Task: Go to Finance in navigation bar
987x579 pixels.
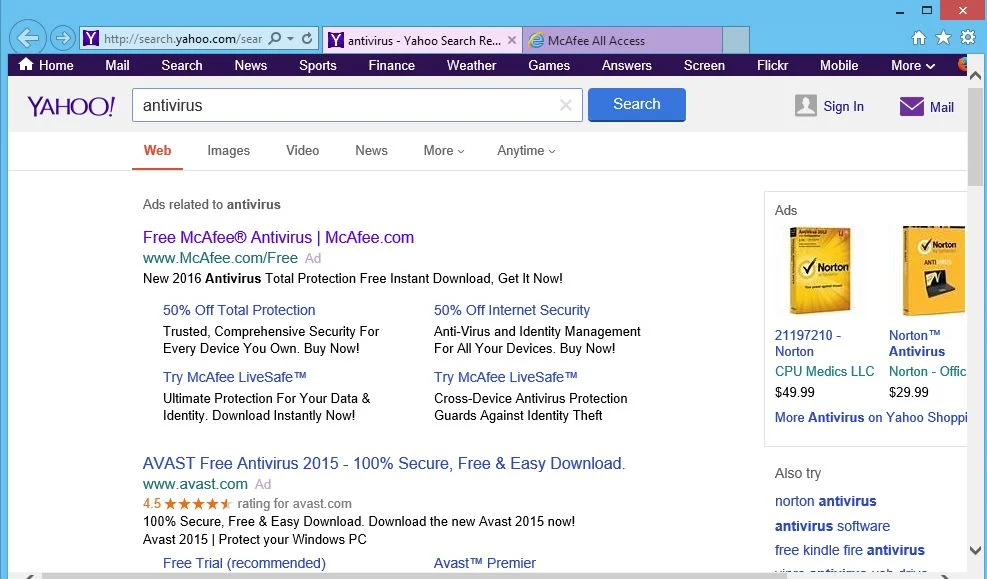Action: [392, 65]
